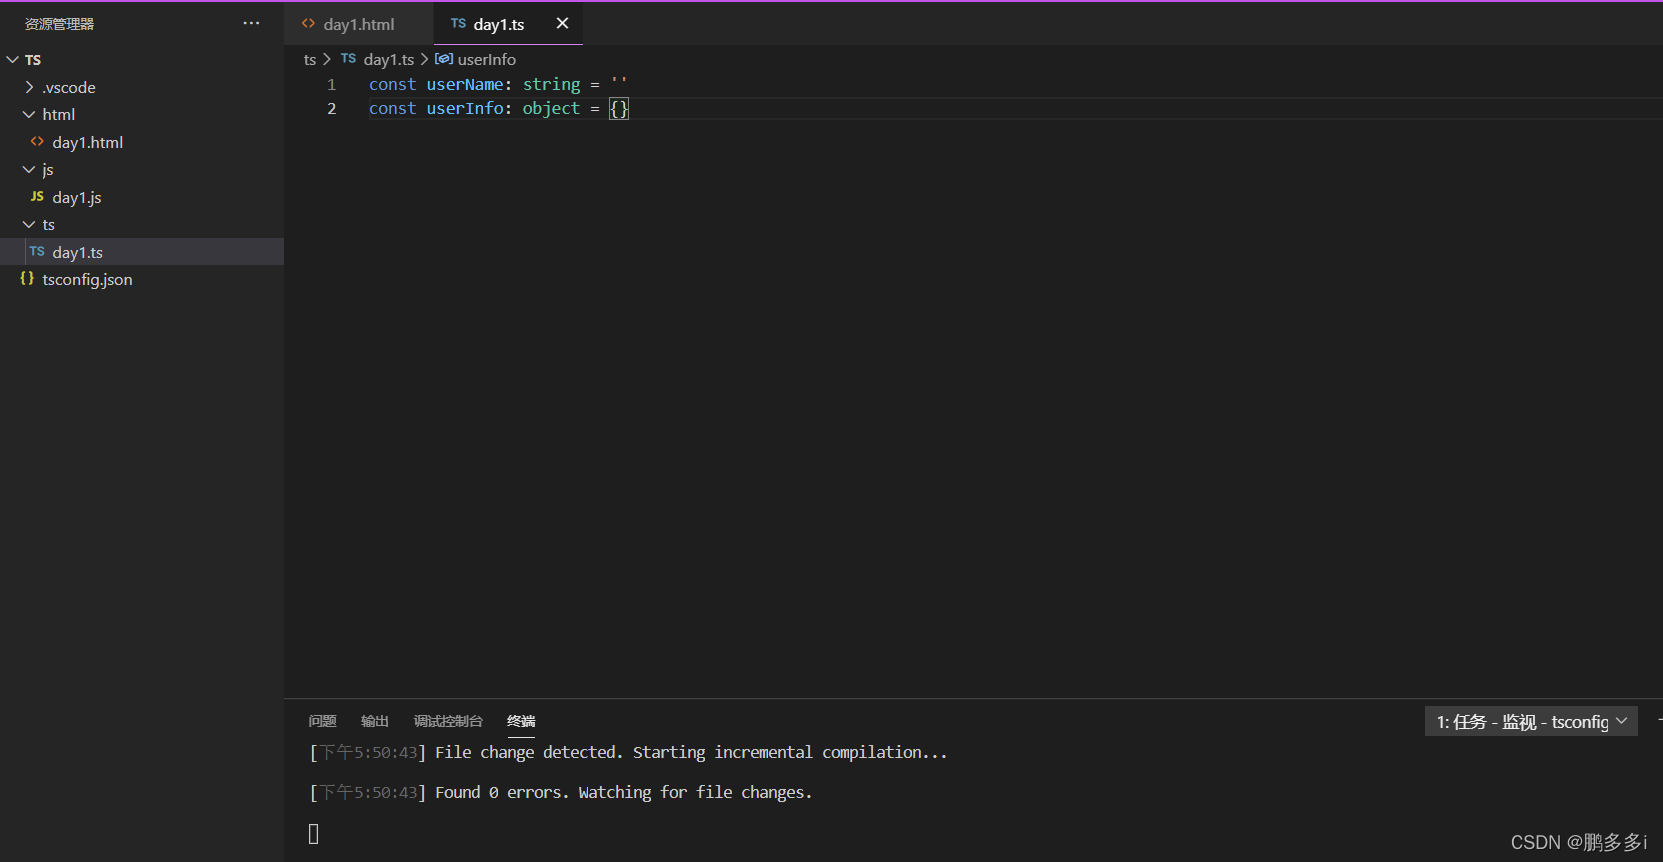1663x862 pixels.
Task: Click the 'object' type on line 2
Action: click(x=551, y=109)
